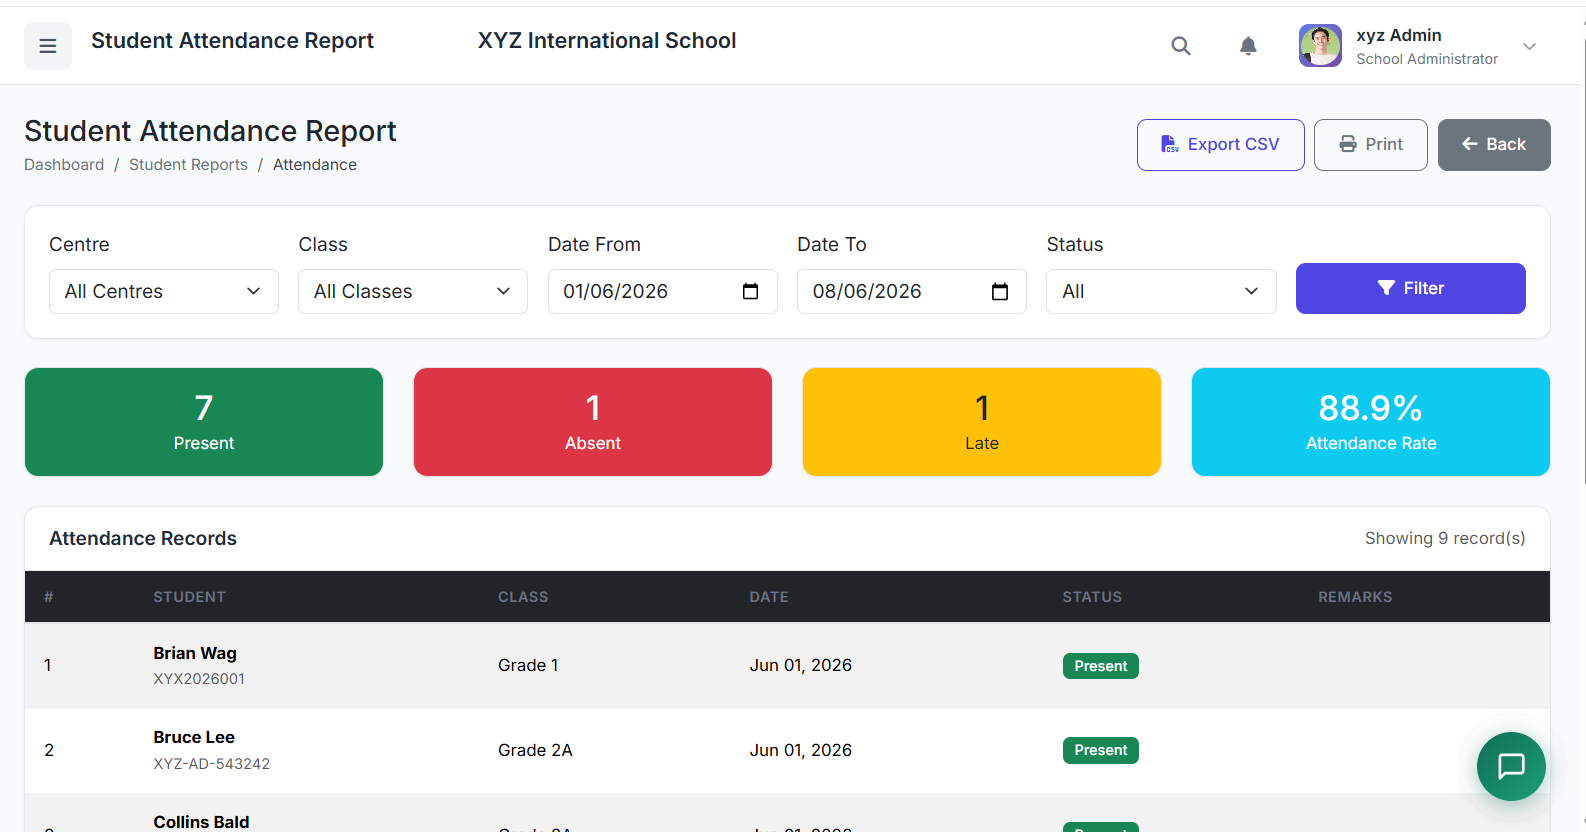Click the xyz Admin avatar picture
This screenshot has width=1586, height=832.
click(x=1320, y=46)
